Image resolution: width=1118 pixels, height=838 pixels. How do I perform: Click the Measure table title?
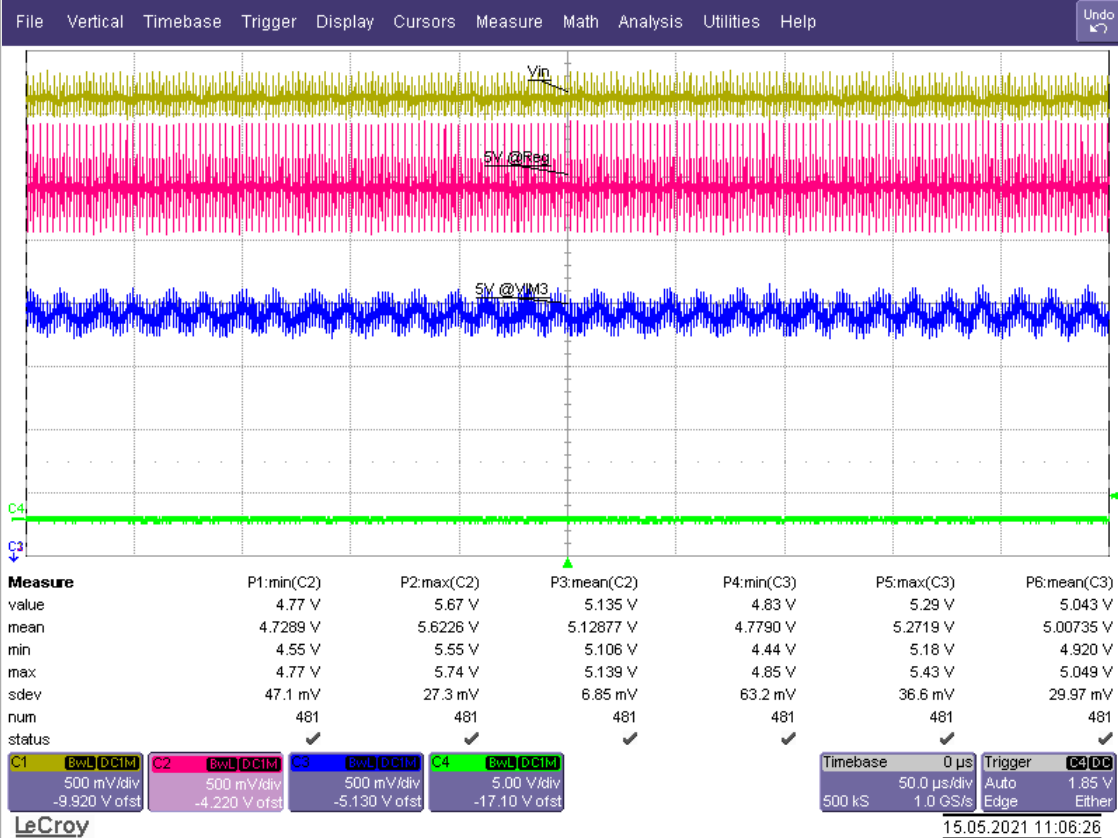[x=41, y=583]
